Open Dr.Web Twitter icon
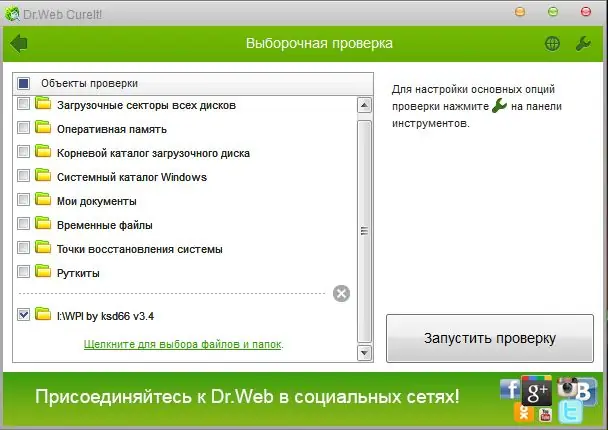Screen dimensions: 608x430 tap(570, 412)
